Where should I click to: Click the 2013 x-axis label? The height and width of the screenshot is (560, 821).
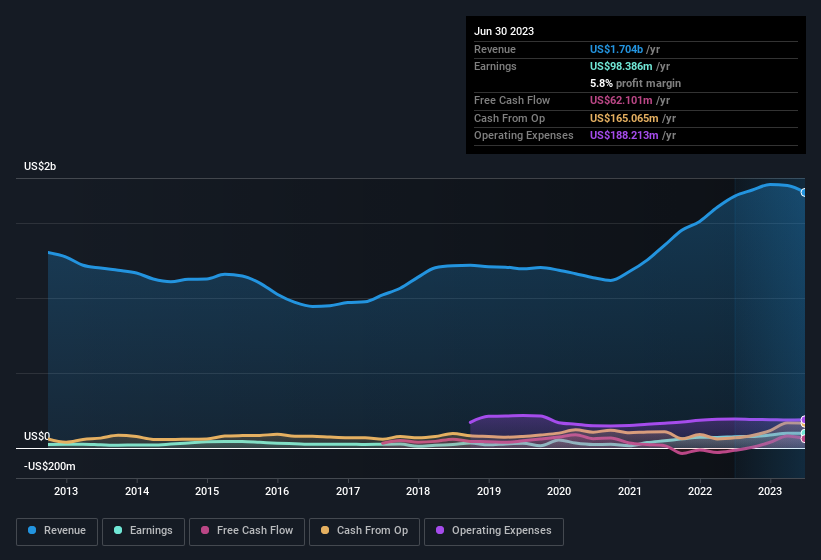click(66, 491)
